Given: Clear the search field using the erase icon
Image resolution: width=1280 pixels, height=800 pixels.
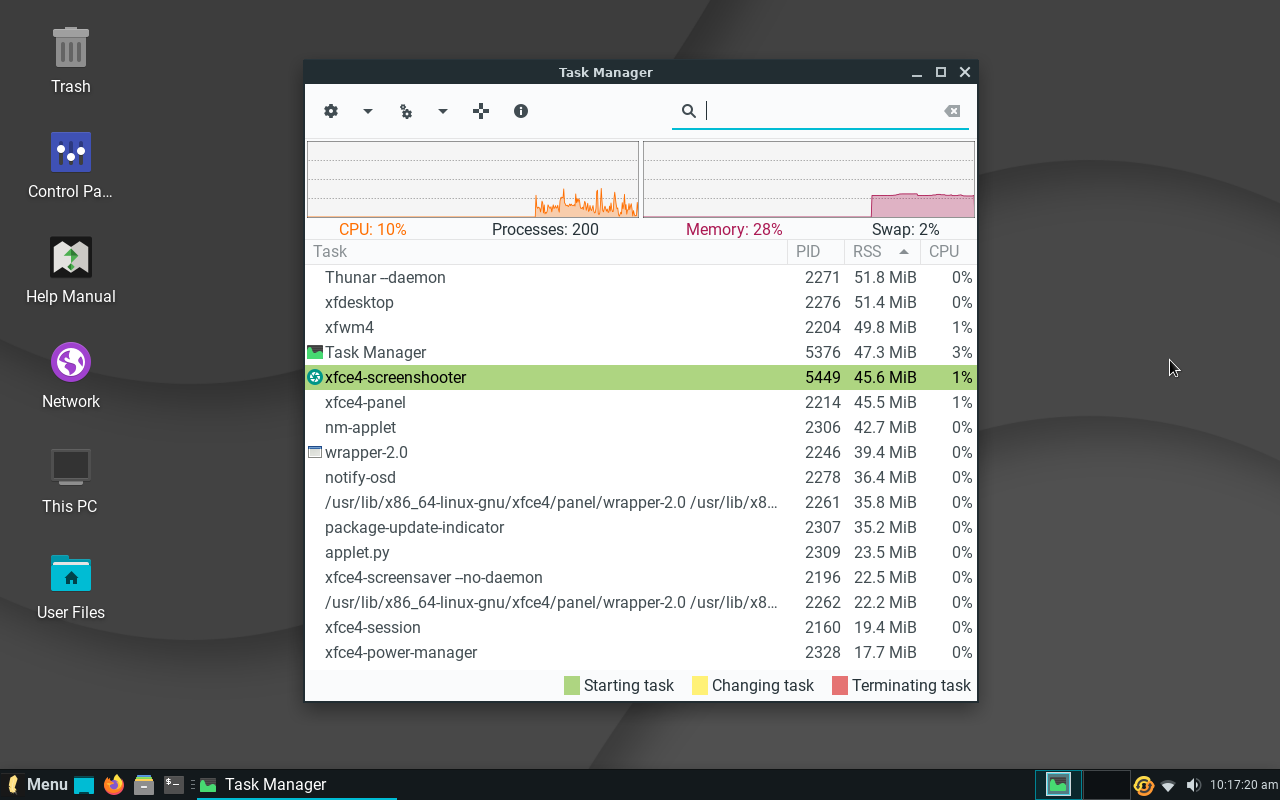Looking at the screenshot, I should 951,110.
